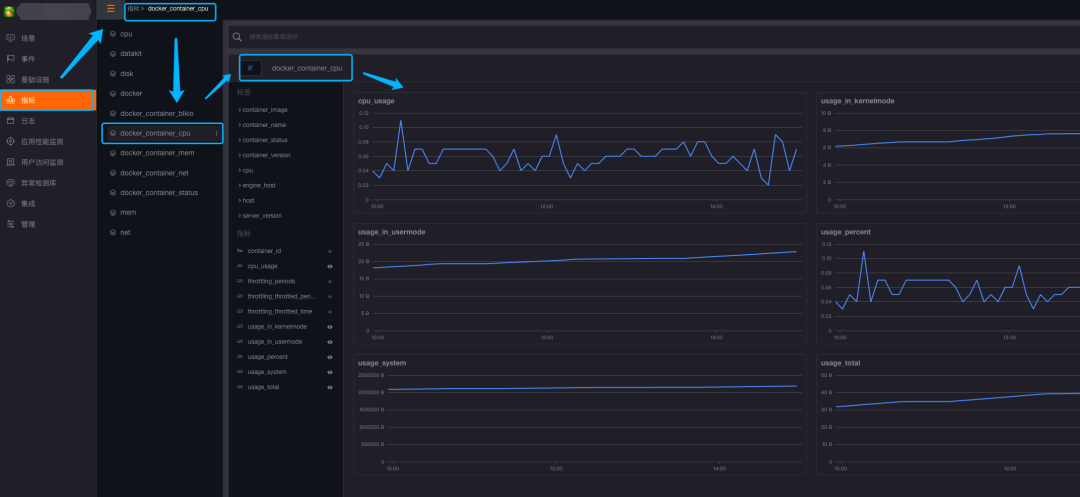Show the throttling_periods metric chart

tap(330, 282)
